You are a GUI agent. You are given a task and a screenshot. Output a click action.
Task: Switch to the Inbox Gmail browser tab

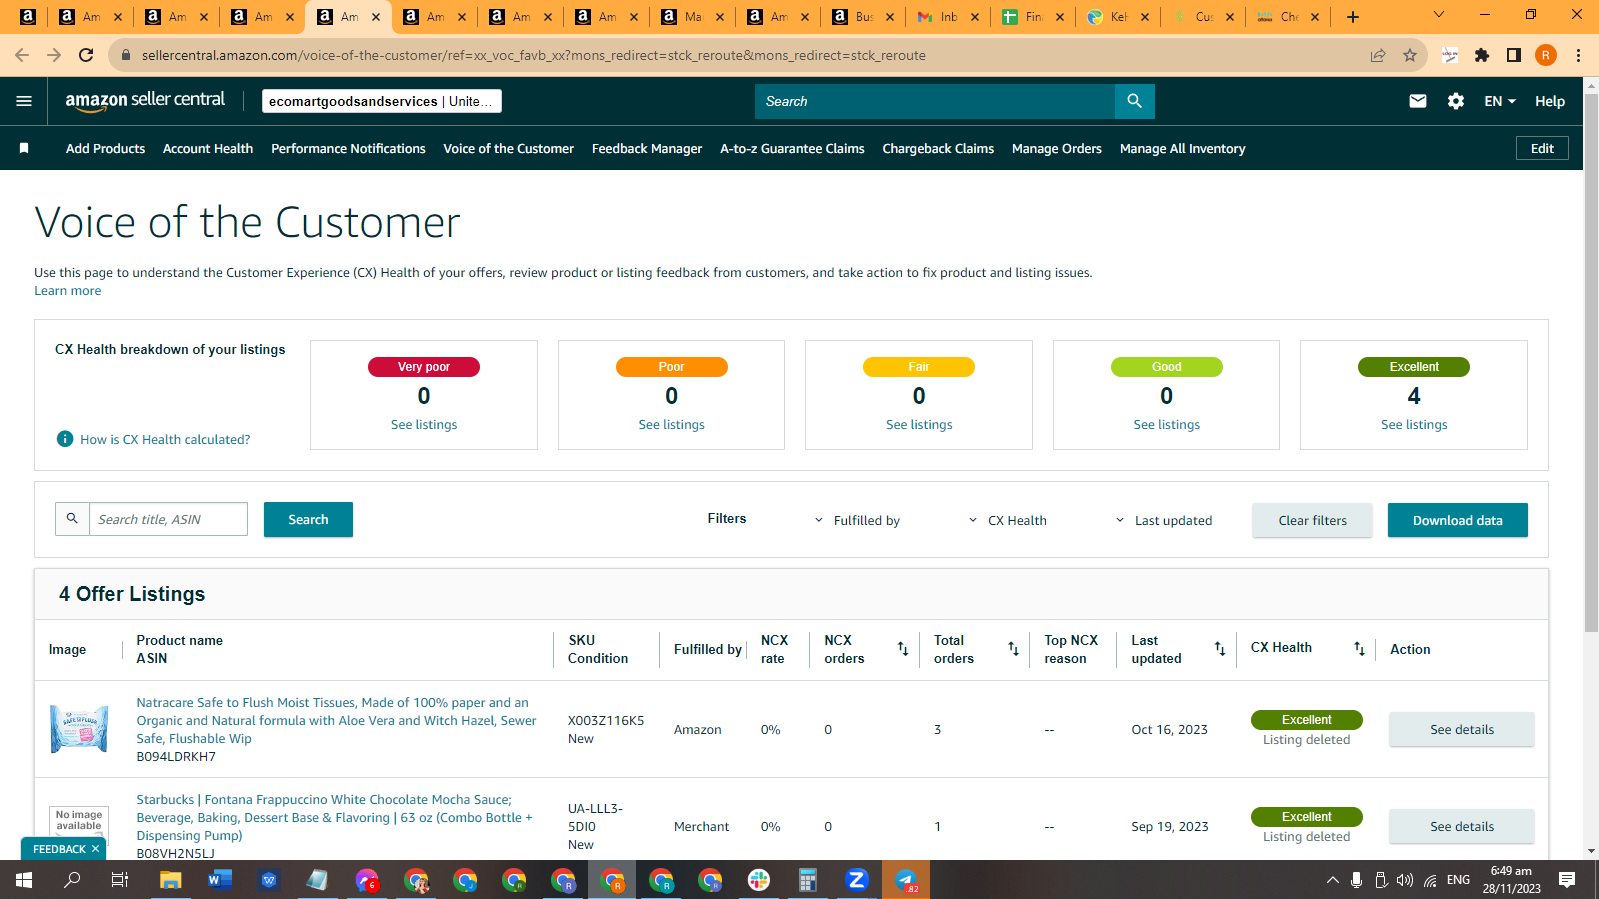click(948, 17)
